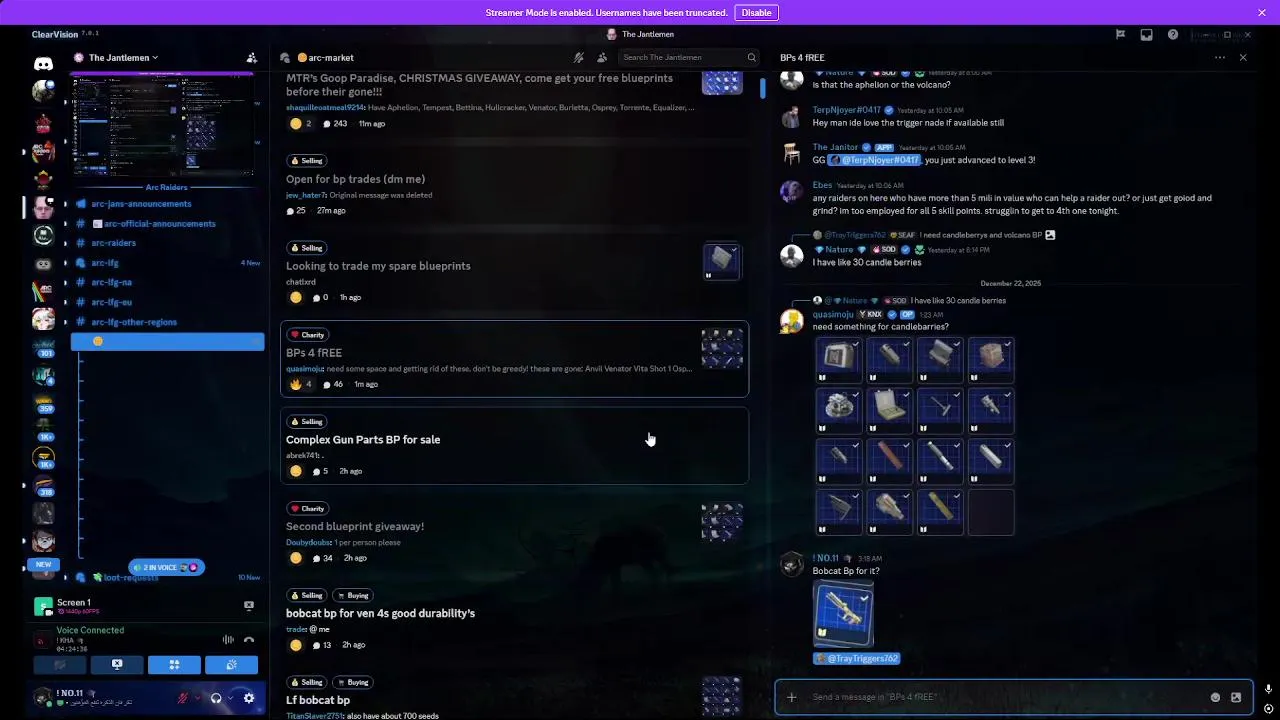Open sticker or GIF picker icon
The height and width of the screenshot is (720, 1280).
1236,697
